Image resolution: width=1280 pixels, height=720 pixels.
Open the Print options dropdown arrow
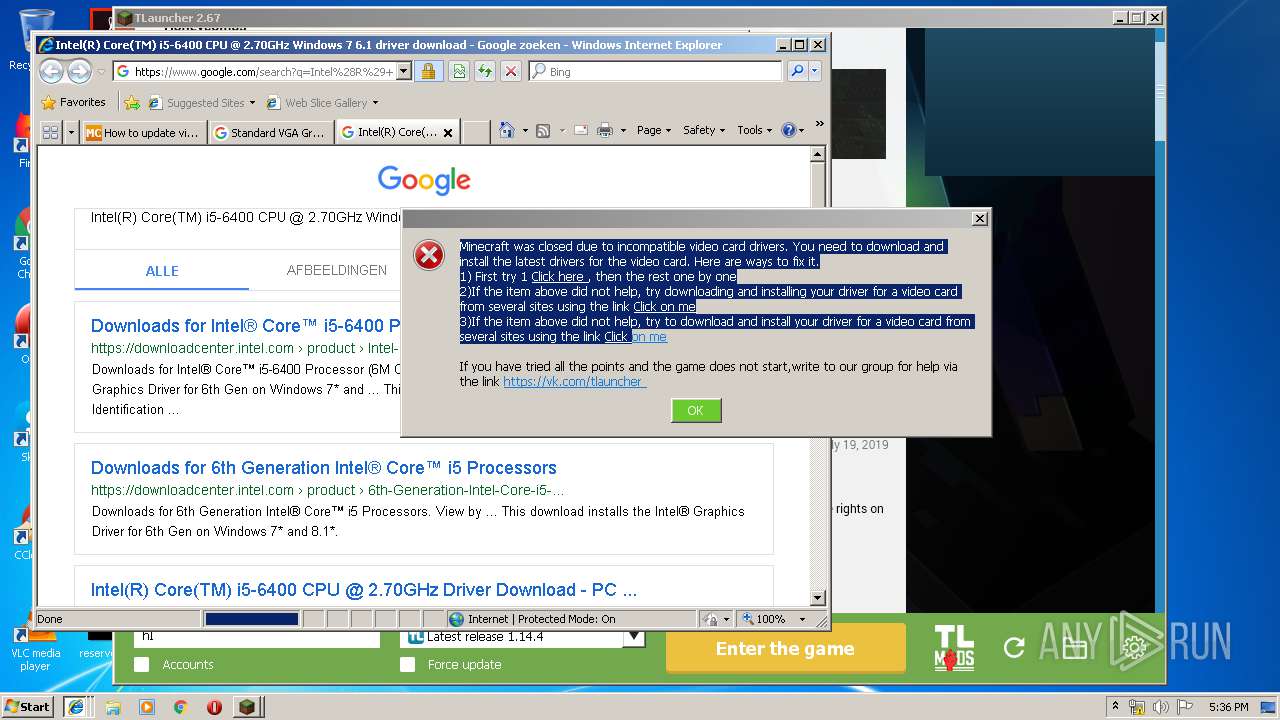(623, 130)
